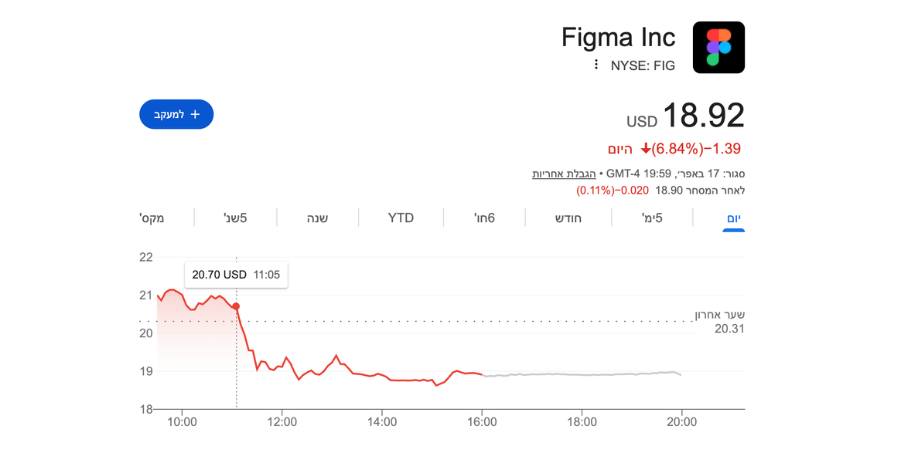The image size is (900, 450).
Task: Select the 6חו' range tab
Action: click(485, 218)
